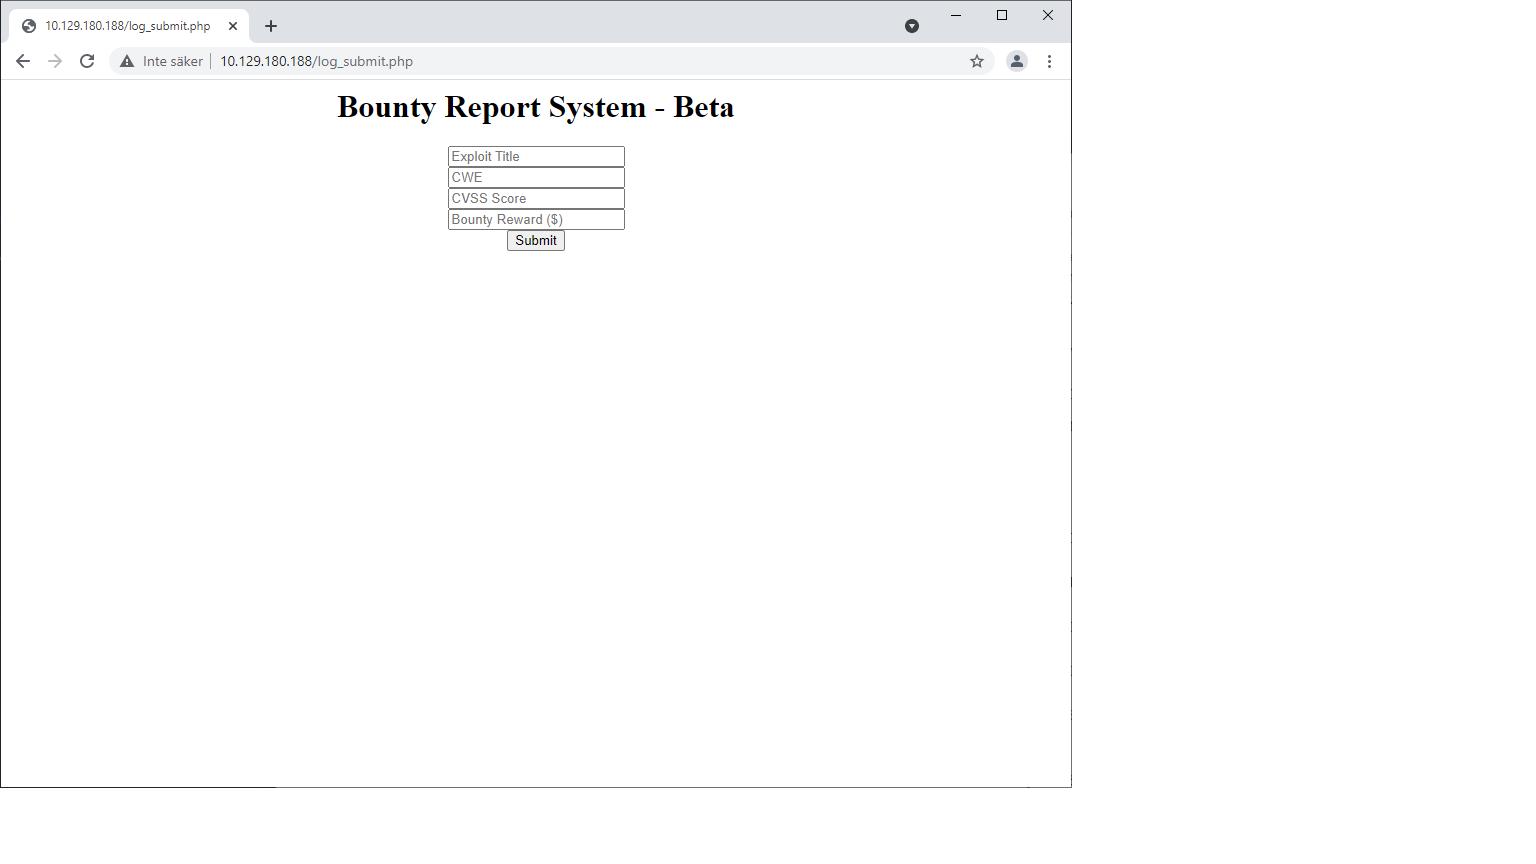Select the log_submit.php browser tab
Screen dimensions: 1536x864
tap(127, 26)
